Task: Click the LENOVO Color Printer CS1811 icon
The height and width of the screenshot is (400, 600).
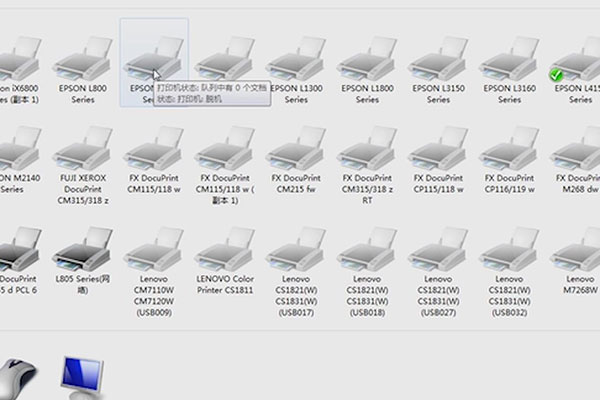Action: point(225,245)
